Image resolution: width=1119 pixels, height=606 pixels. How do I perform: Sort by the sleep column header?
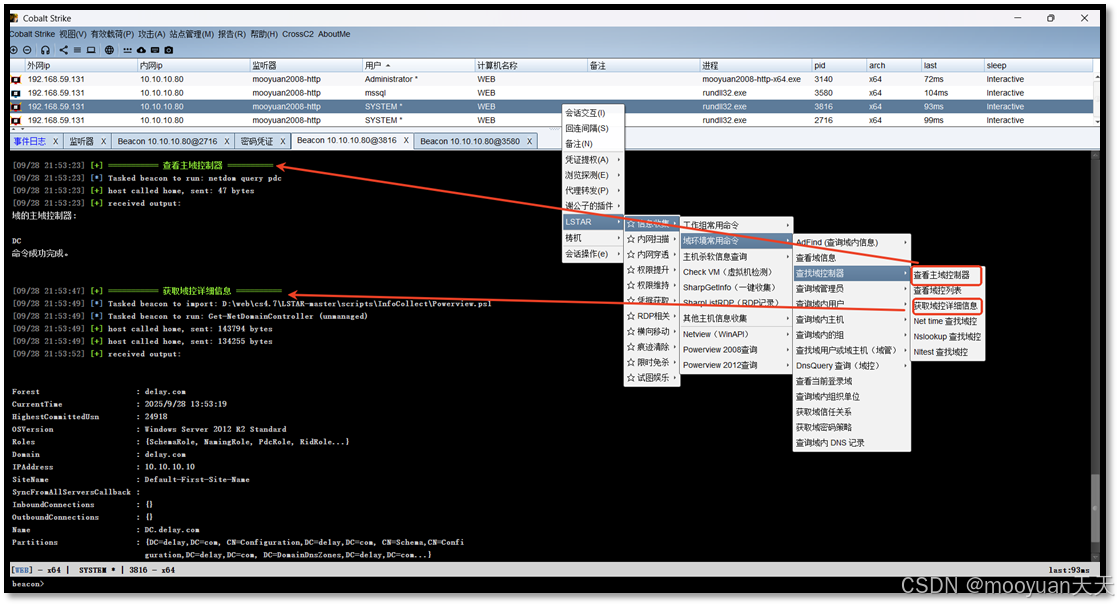pos(1038,65)
